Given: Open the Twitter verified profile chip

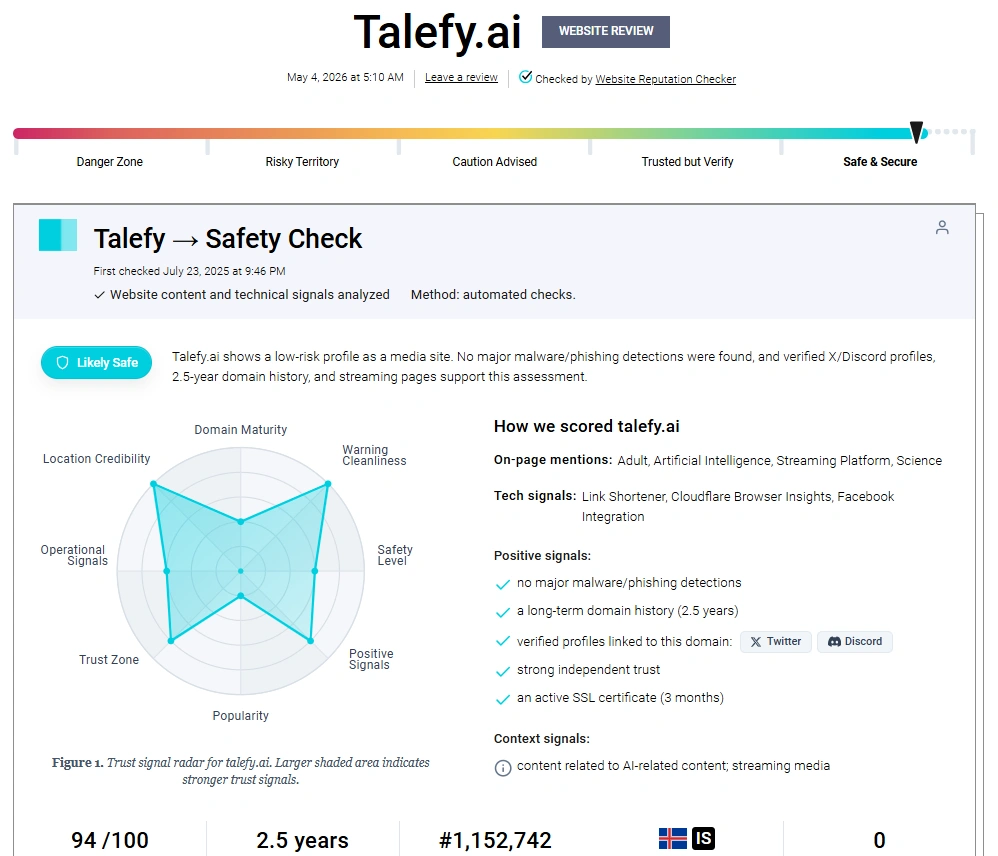Looking at the screenshot, I should (776, 642).
